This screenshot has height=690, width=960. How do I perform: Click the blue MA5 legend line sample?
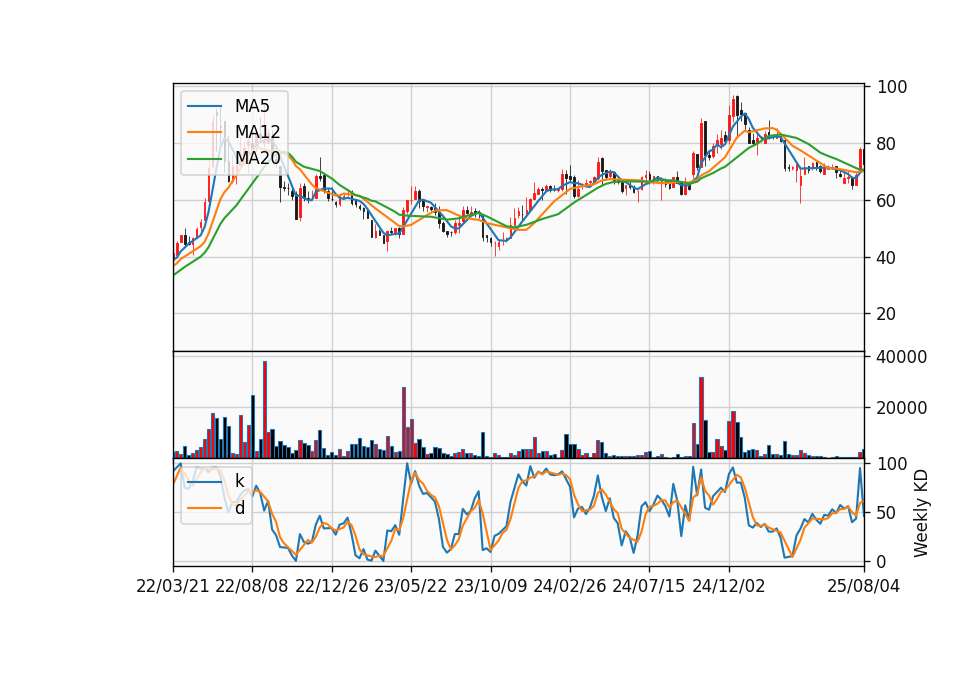coord(204,106)
